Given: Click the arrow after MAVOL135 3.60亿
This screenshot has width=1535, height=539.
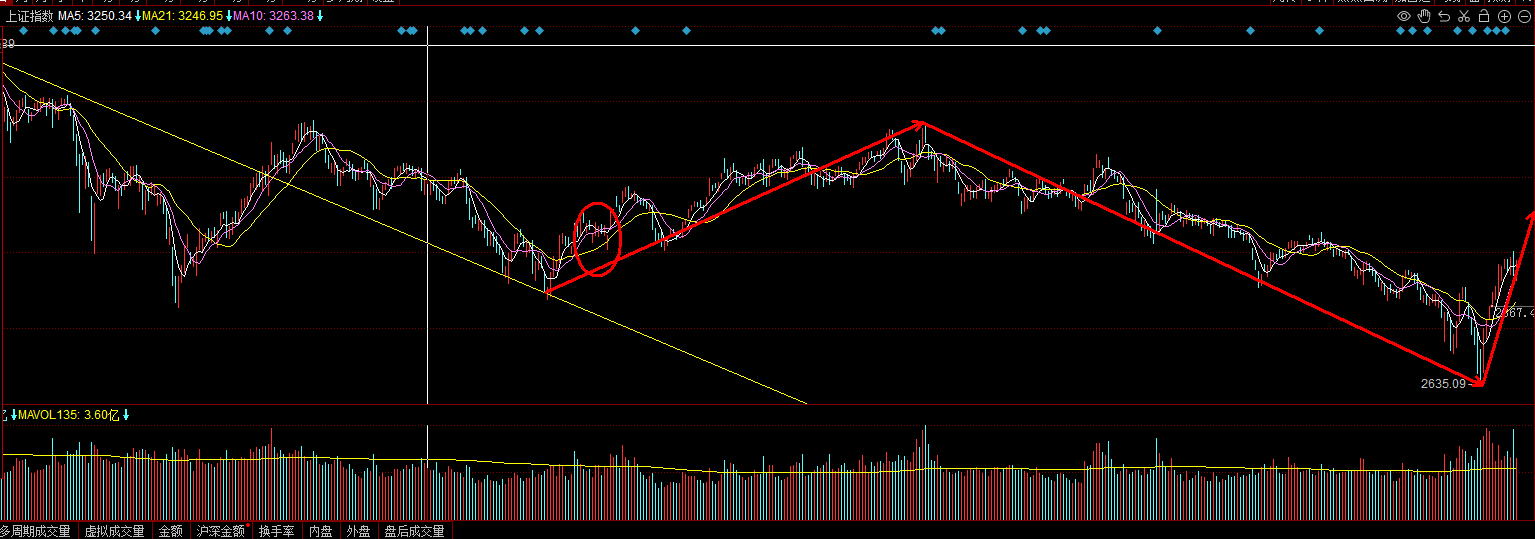Looking at the screenshot, I should coord(127,414).
